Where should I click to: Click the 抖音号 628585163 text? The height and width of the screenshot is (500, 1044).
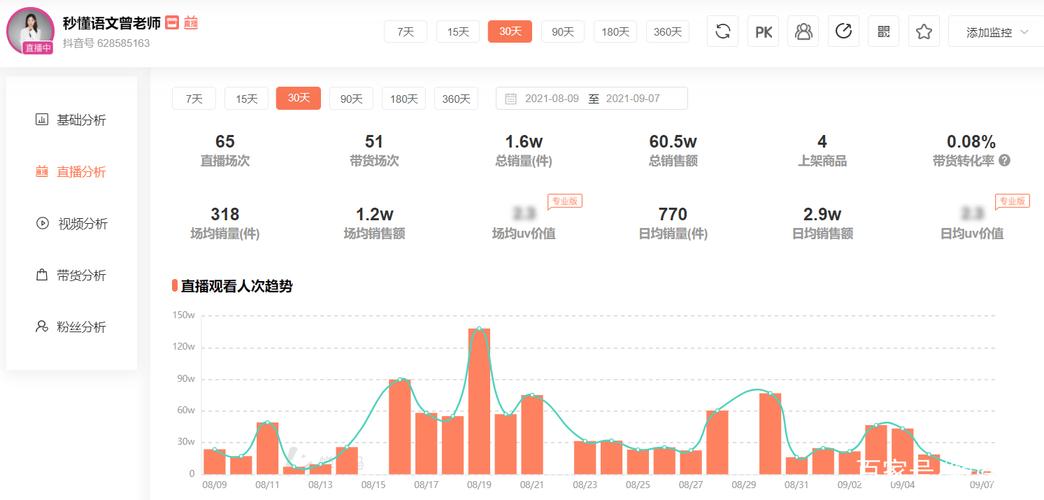[106, 43]
